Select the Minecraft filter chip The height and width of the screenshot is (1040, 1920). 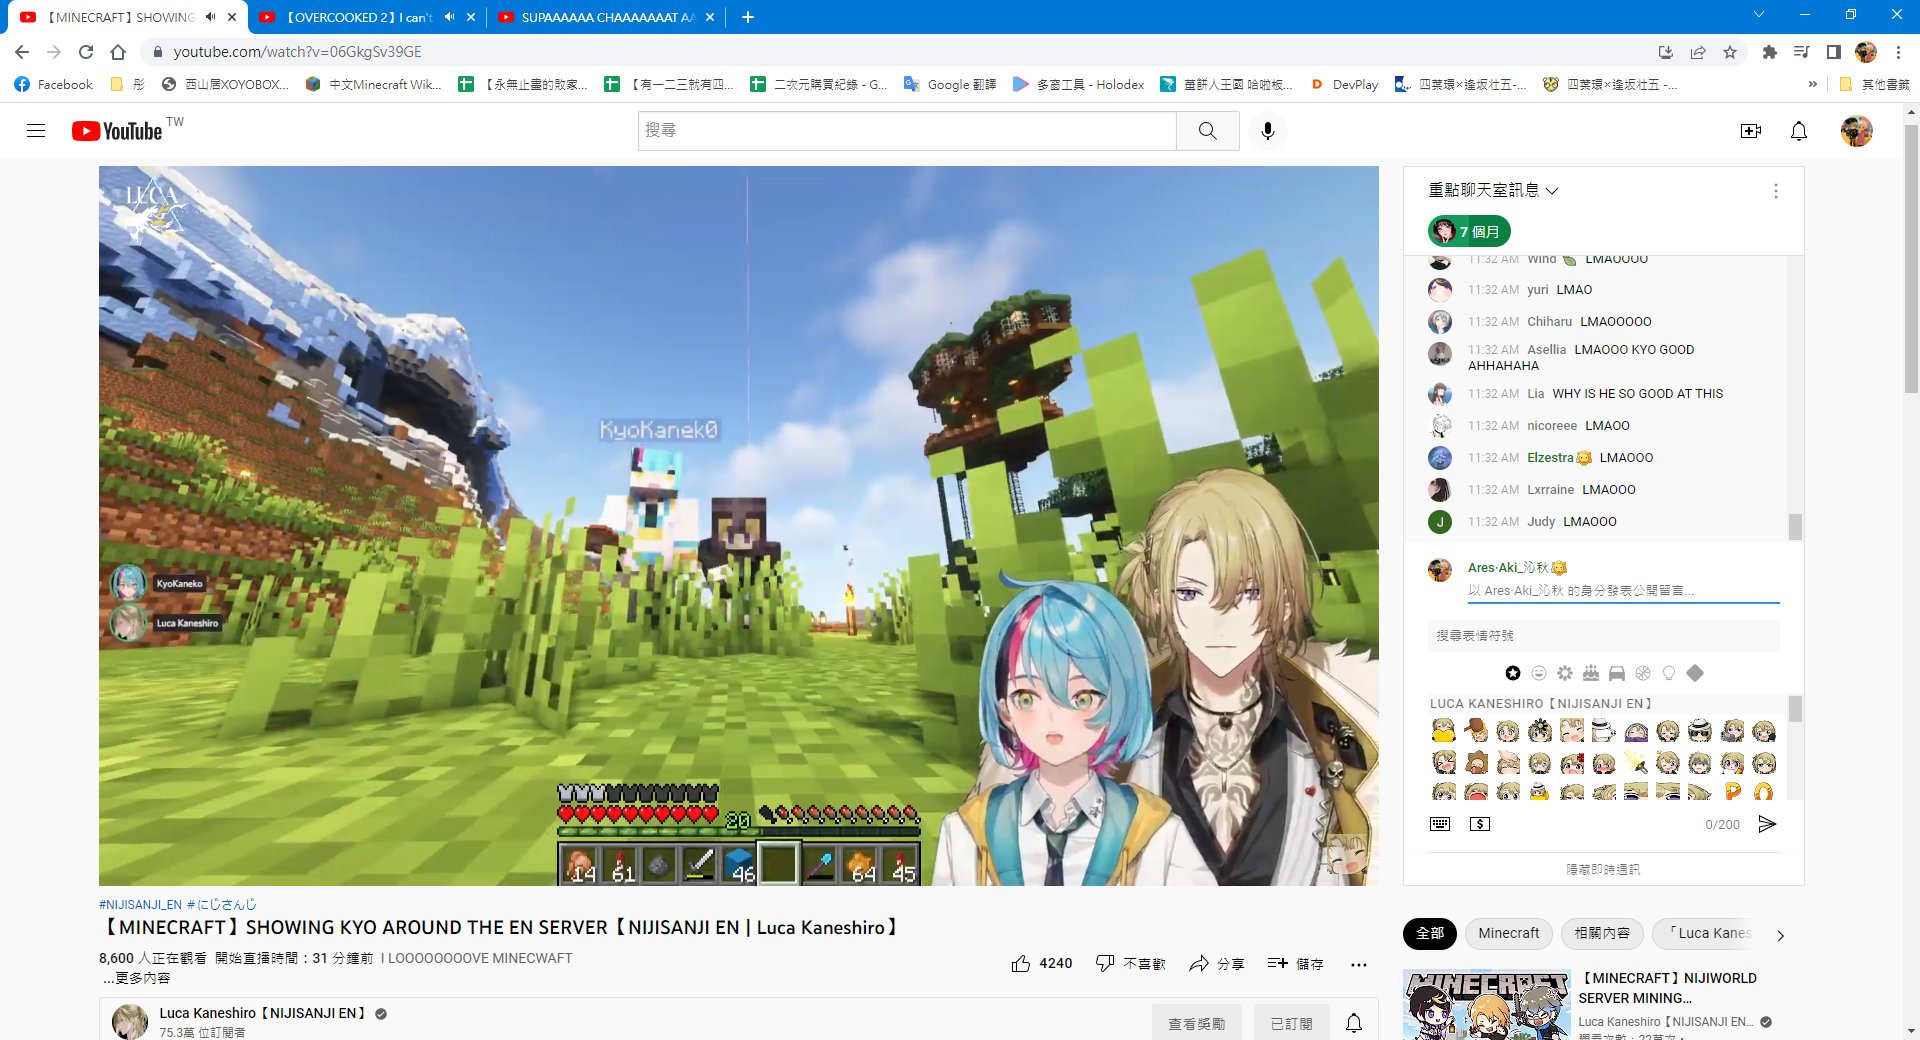coord(1509,934)
